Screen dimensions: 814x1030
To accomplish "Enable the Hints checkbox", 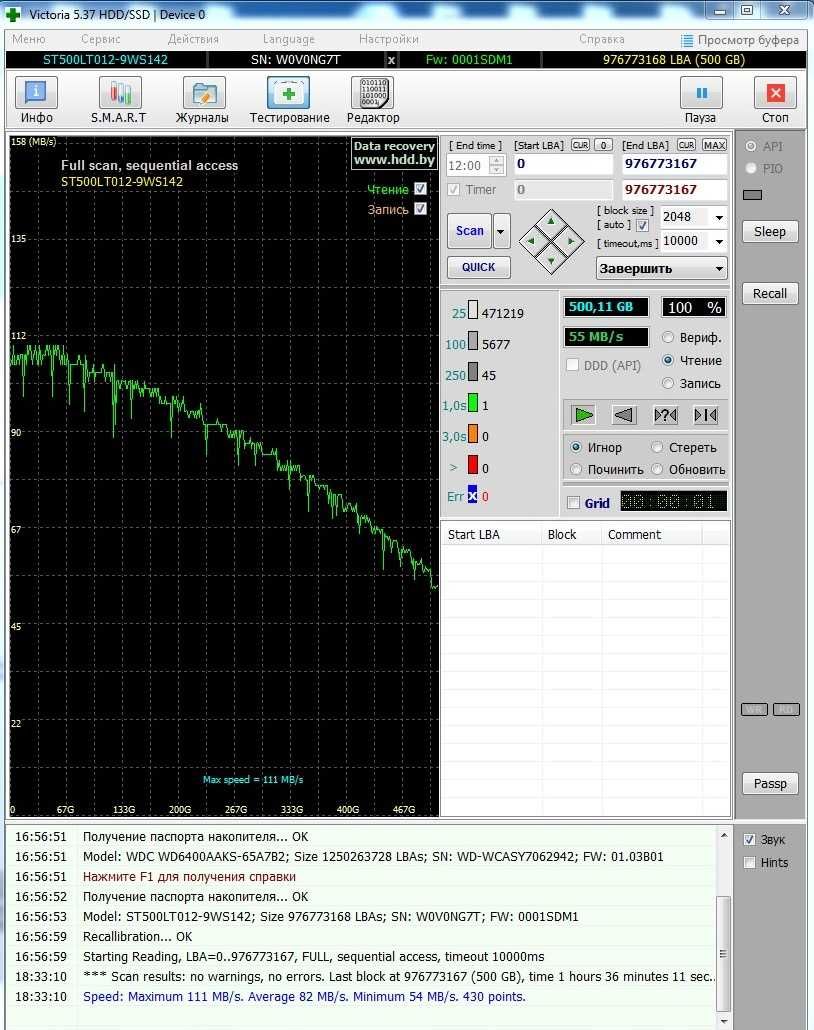I will point(750,862).
